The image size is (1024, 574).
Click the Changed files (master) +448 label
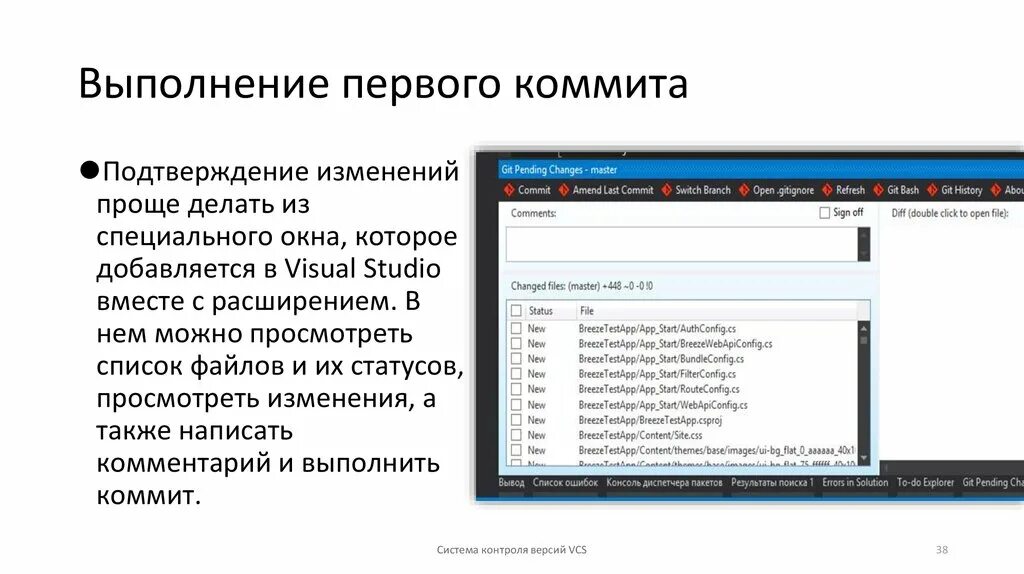pos(581,286)
